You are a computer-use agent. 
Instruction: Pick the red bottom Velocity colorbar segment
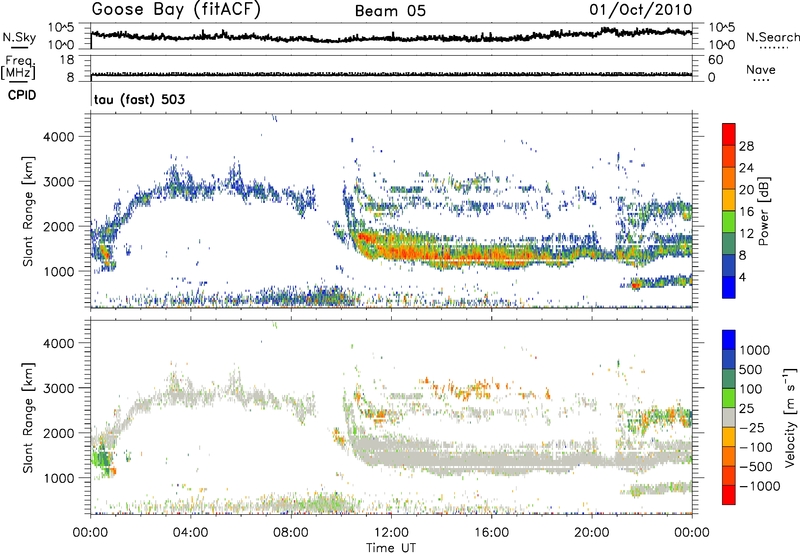[x=729, y=495]
